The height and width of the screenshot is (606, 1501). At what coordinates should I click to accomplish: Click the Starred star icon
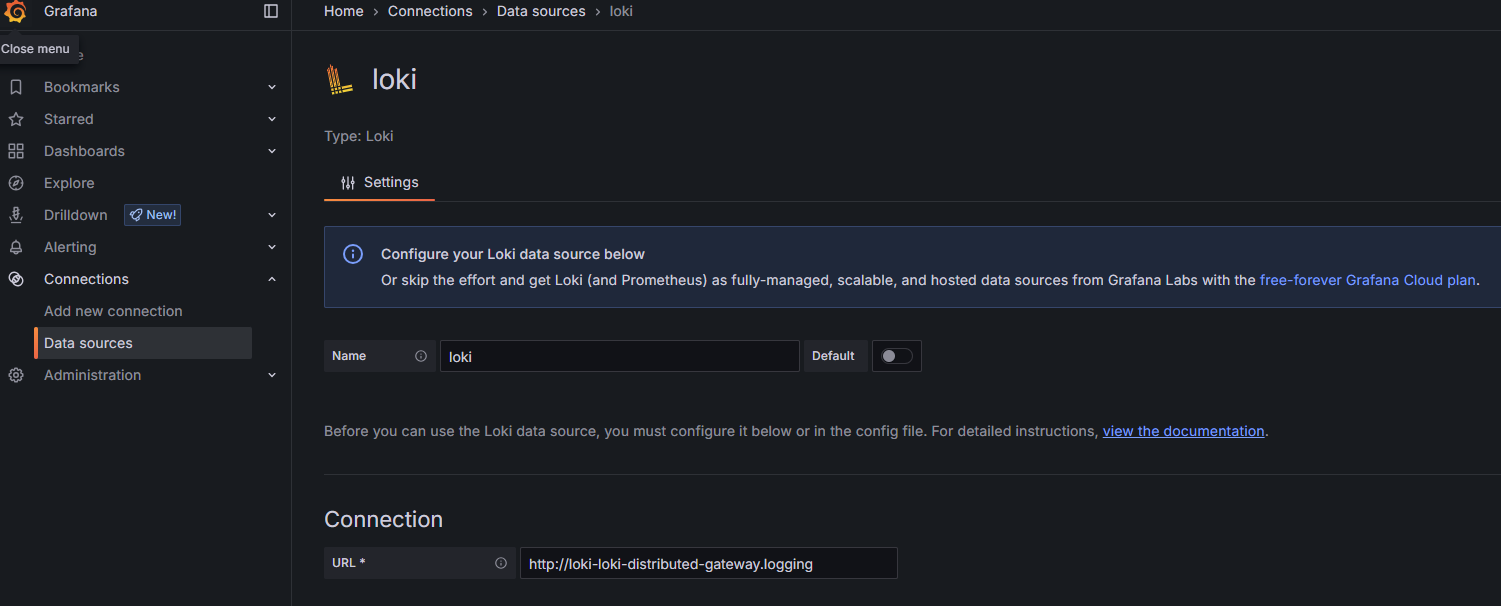(x=16, y=119)
